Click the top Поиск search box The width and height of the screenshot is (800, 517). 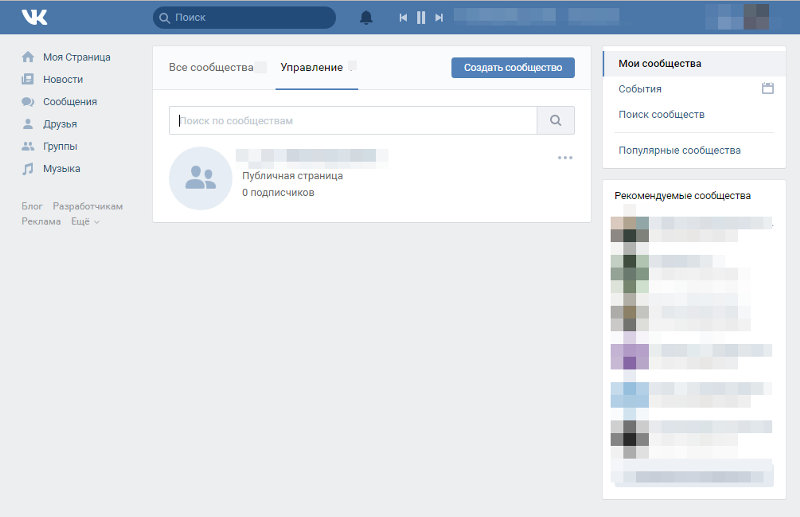pyautogui.click(x=245, y=18)
